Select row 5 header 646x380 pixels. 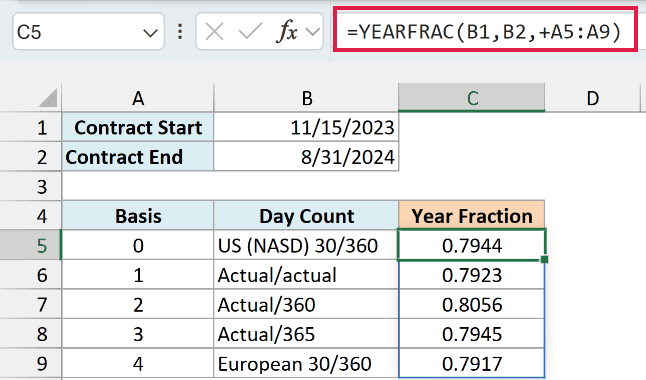click(x=31, y=245)
